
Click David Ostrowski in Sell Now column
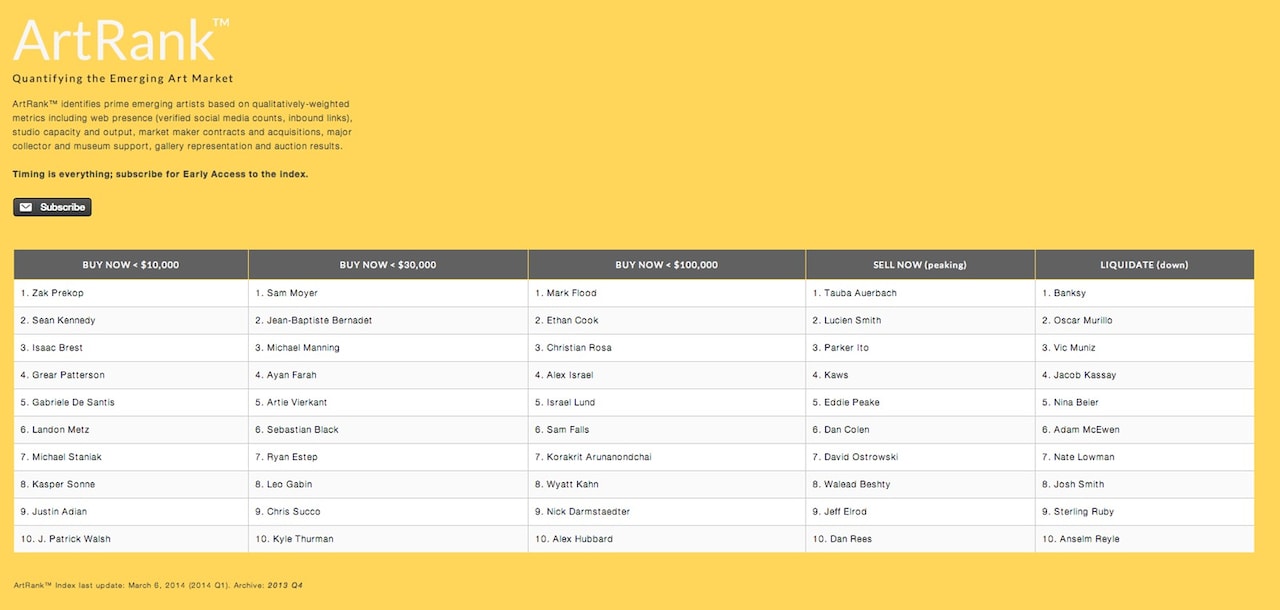coord(861,457)
